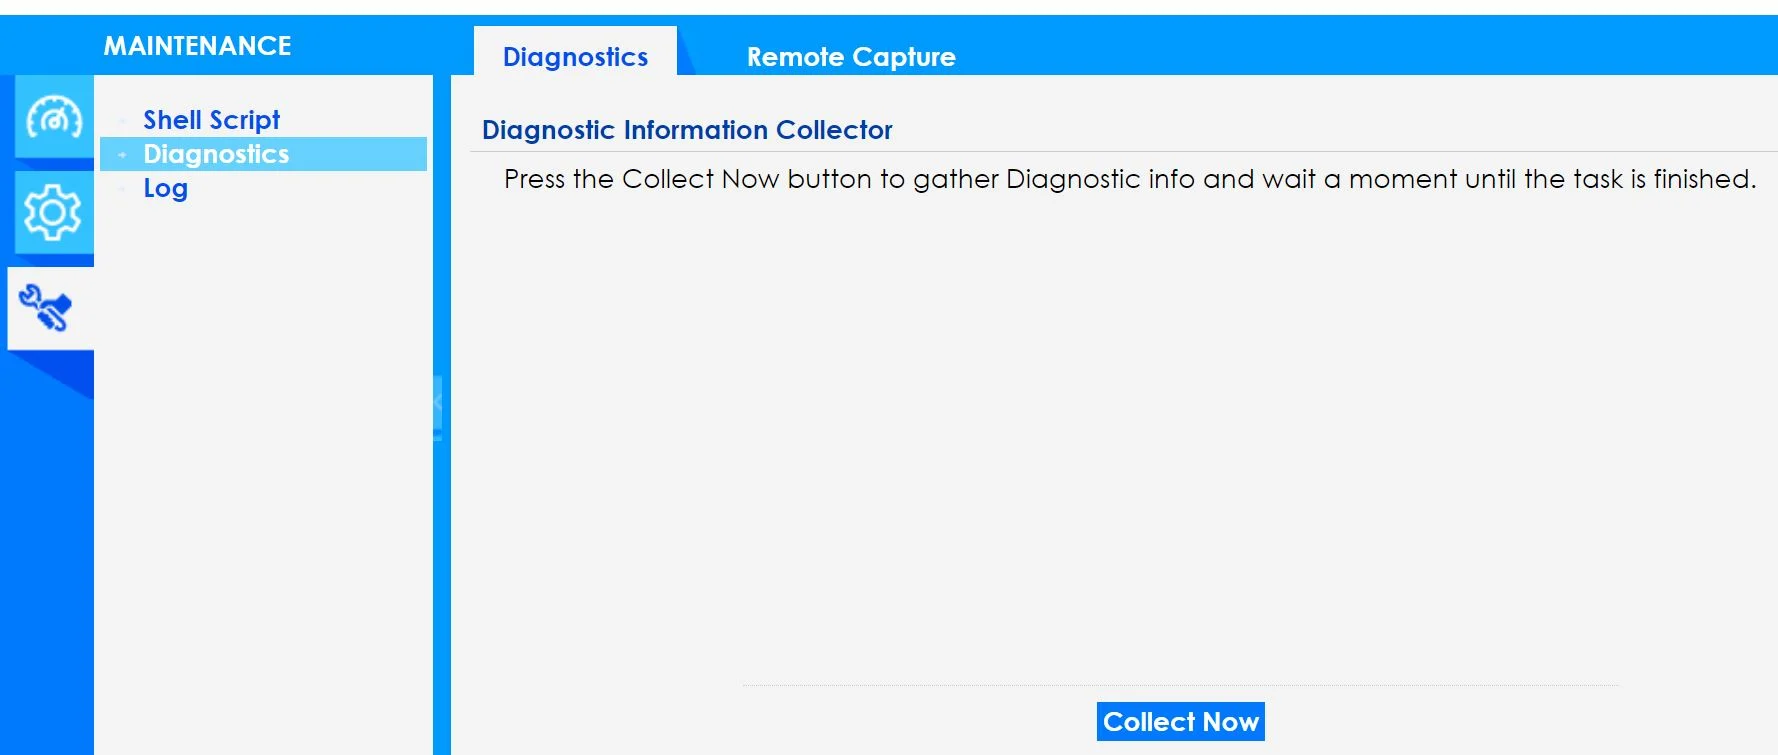Collapse the navigation panel with the arrow handle
The image size is (1778, 755).
437,405
